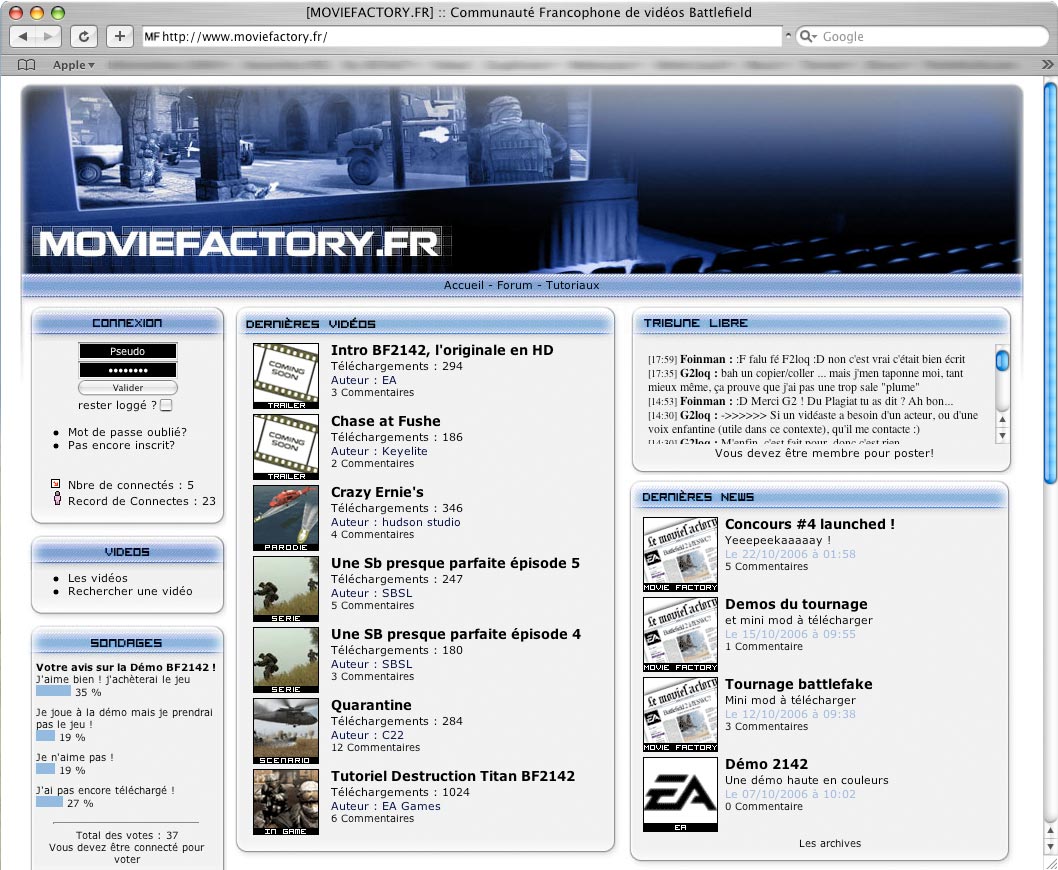1058x870 pixels.
Task: Open Demos du tournage news thumbnail
Action: (x=680, y=634)
